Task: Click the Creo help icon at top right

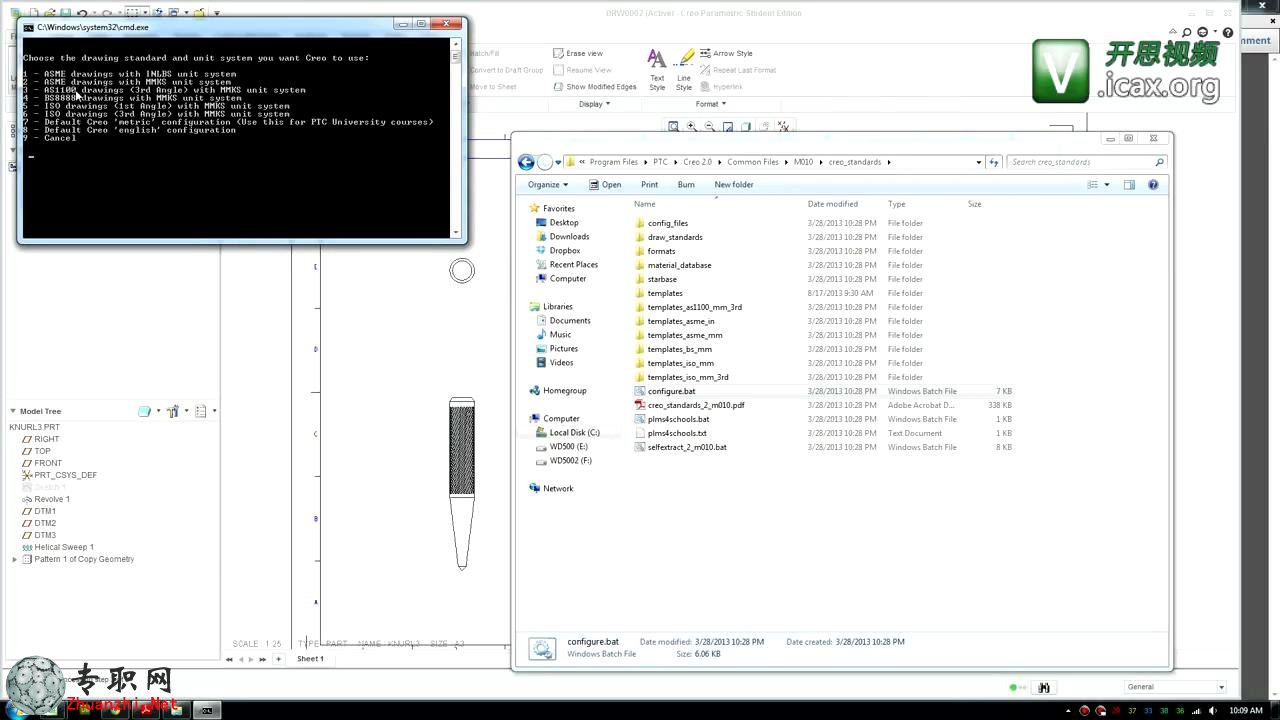Action: pos(1228,33)
